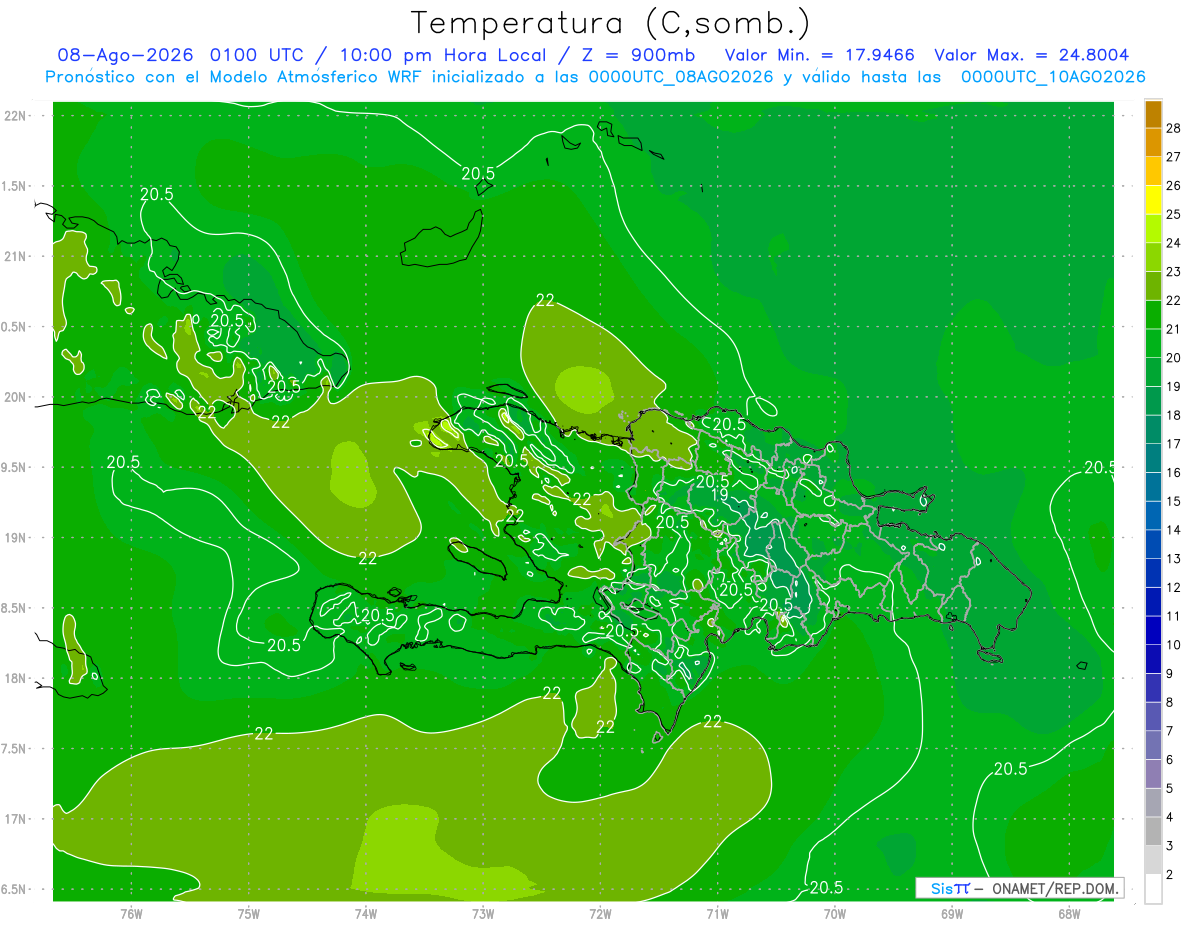Click the '68W' longitude axis label
This screenshot has height=927, width=1200.
click(x=1069, y=914)
